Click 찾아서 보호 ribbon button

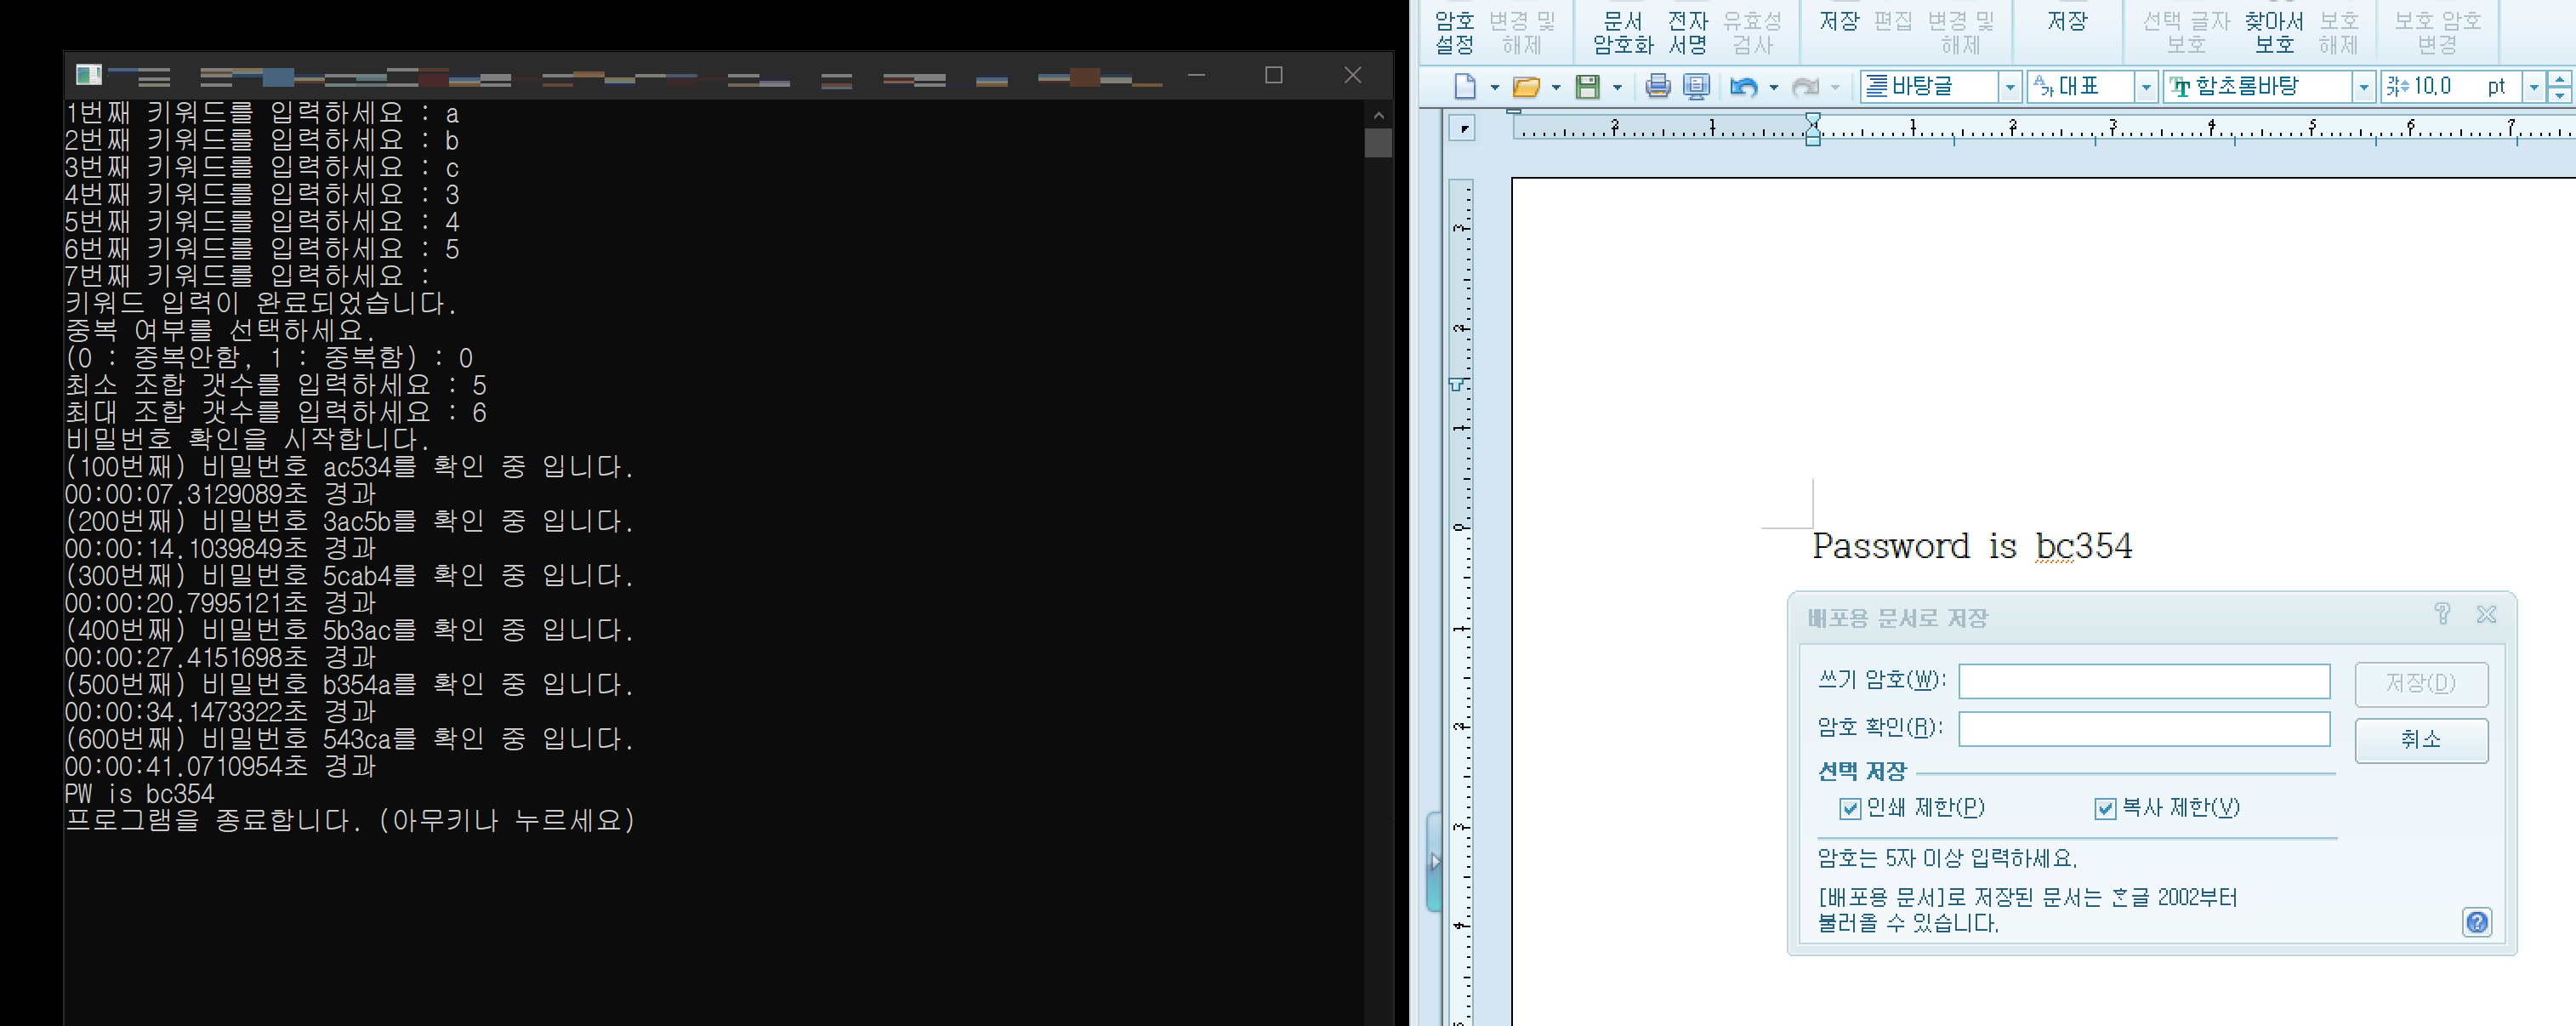(2273, 32)
